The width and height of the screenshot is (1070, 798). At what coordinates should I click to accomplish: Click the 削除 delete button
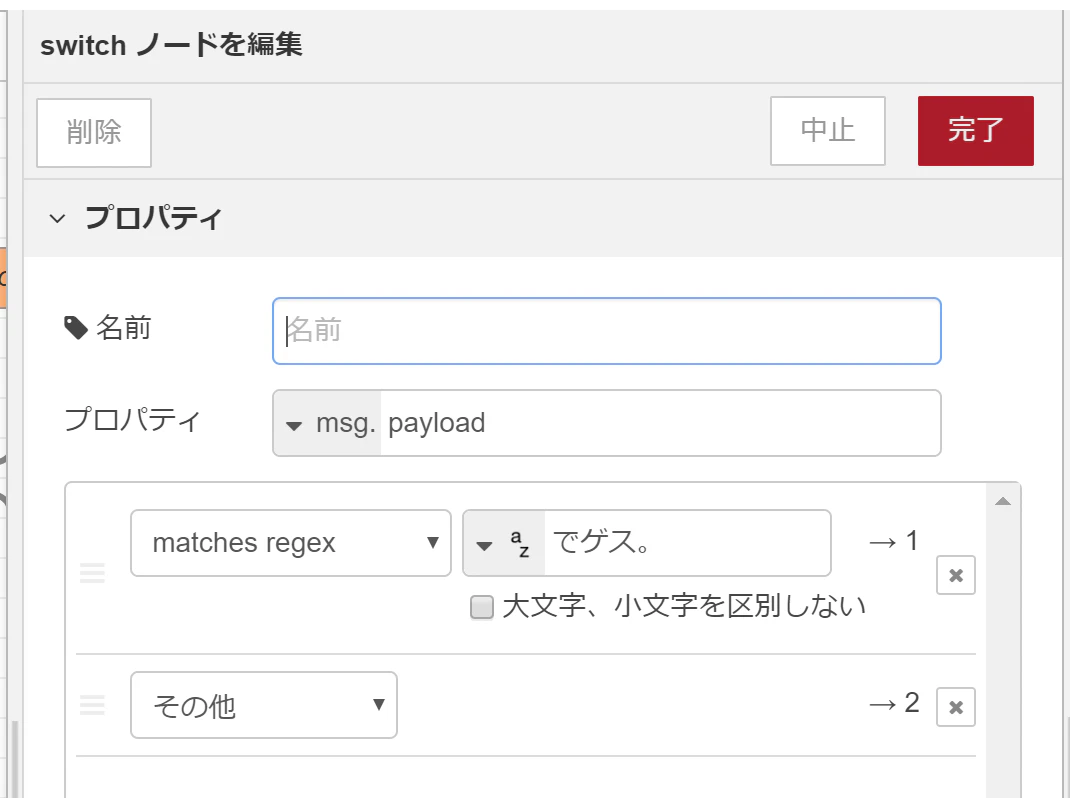[x=93, y=132]
